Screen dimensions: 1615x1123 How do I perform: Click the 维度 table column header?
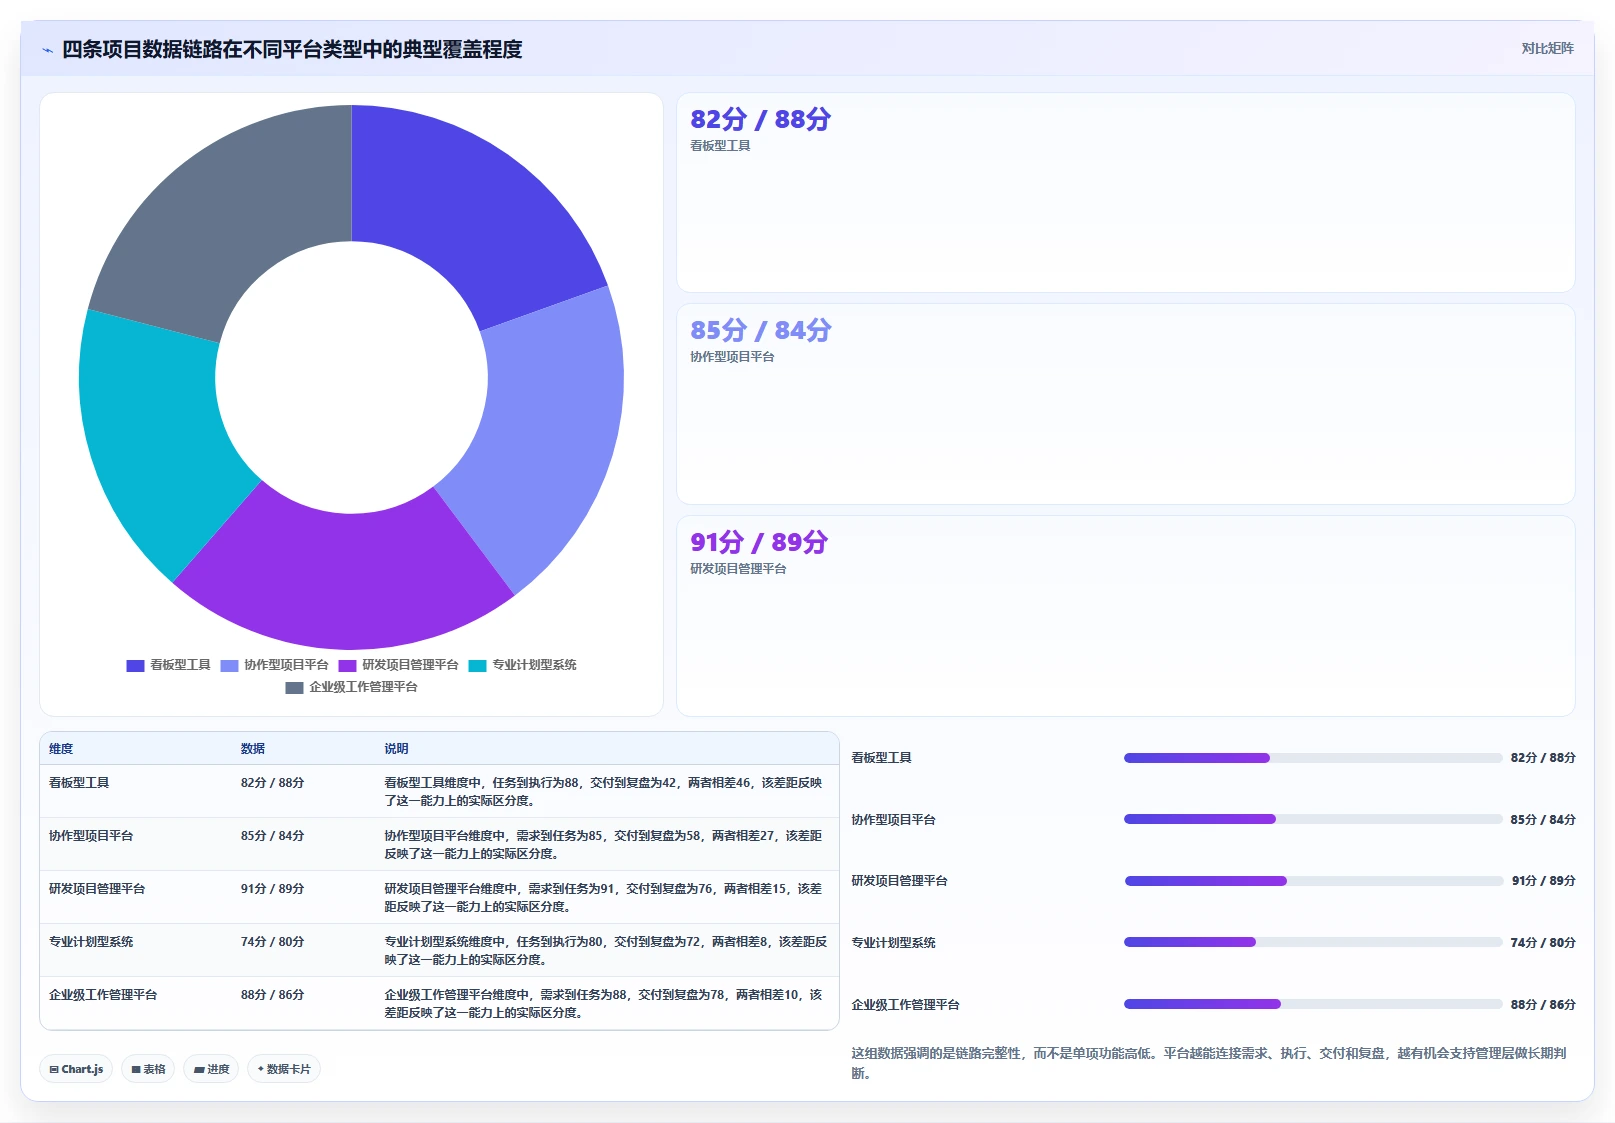(61, 749)
